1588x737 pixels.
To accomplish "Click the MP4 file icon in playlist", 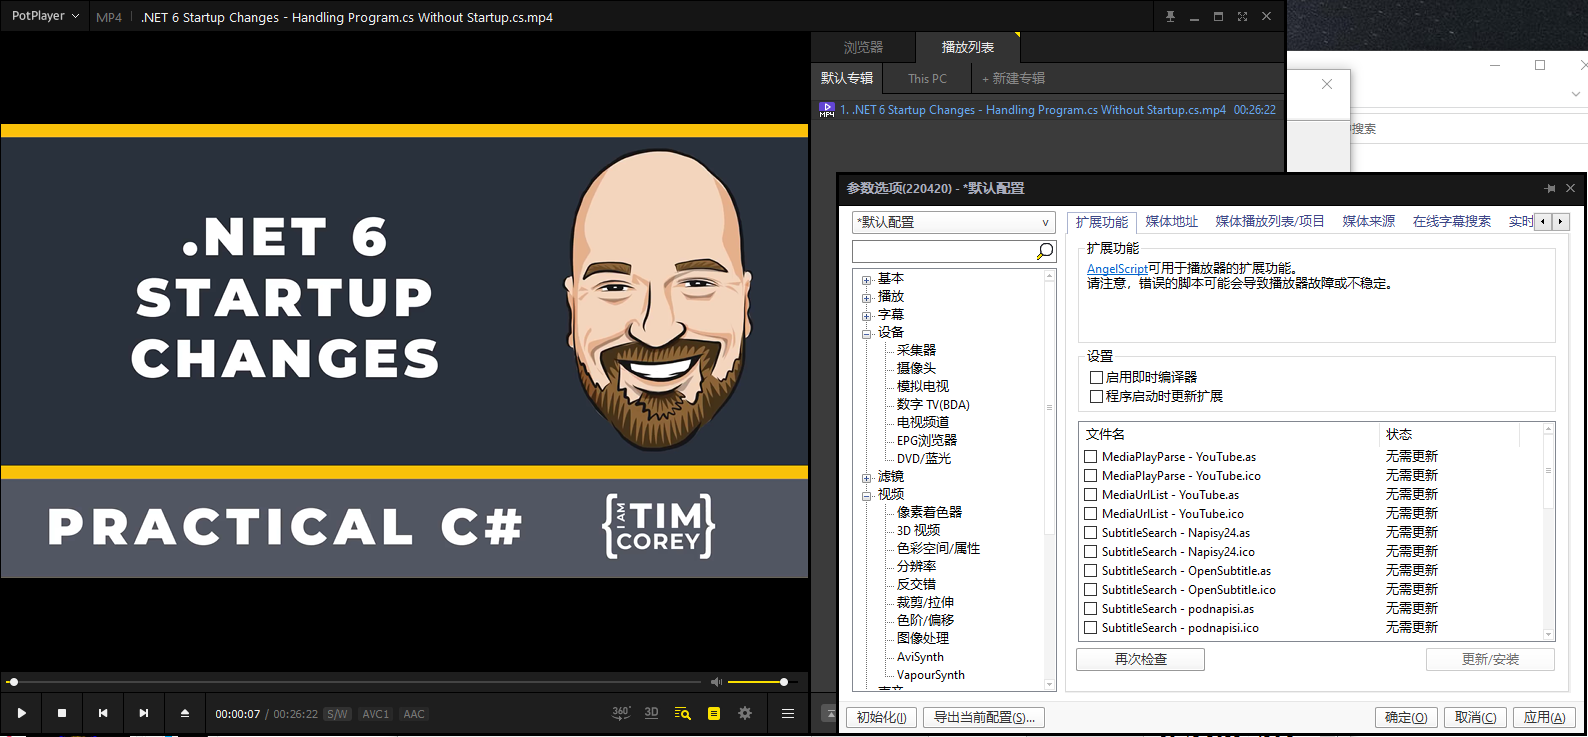I will [826, 110].
